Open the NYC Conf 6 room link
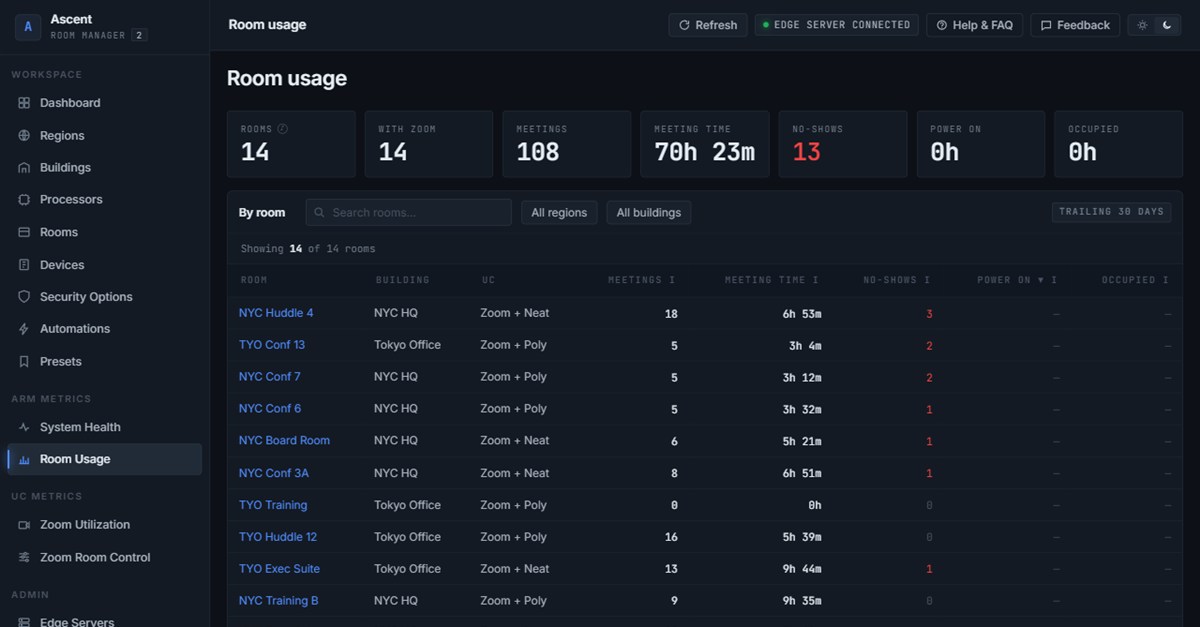 click(269, 409)
